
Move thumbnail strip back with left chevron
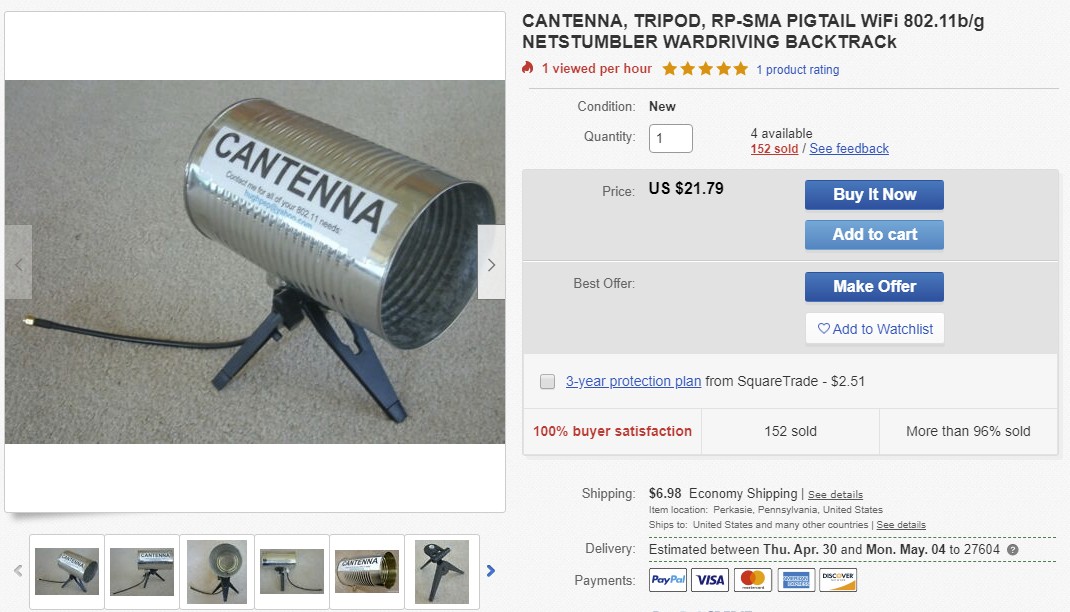tap(18, 570)
